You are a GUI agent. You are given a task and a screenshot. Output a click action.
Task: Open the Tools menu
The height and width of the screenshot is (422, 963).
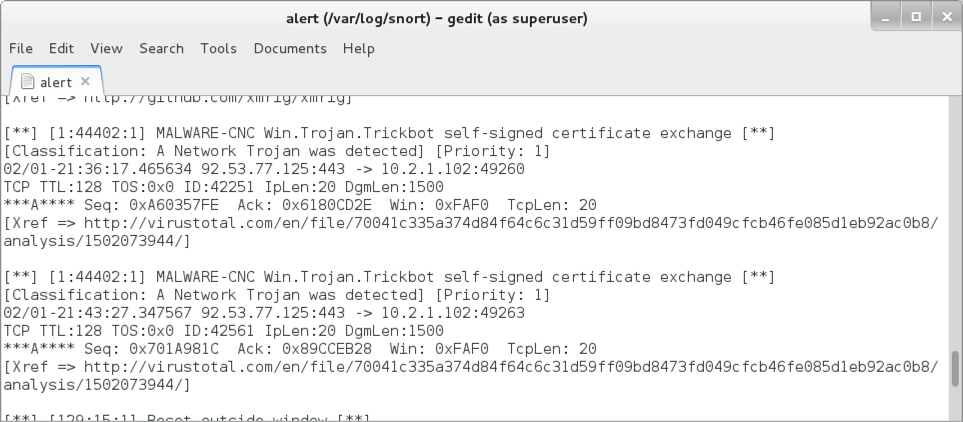[218, 49]
